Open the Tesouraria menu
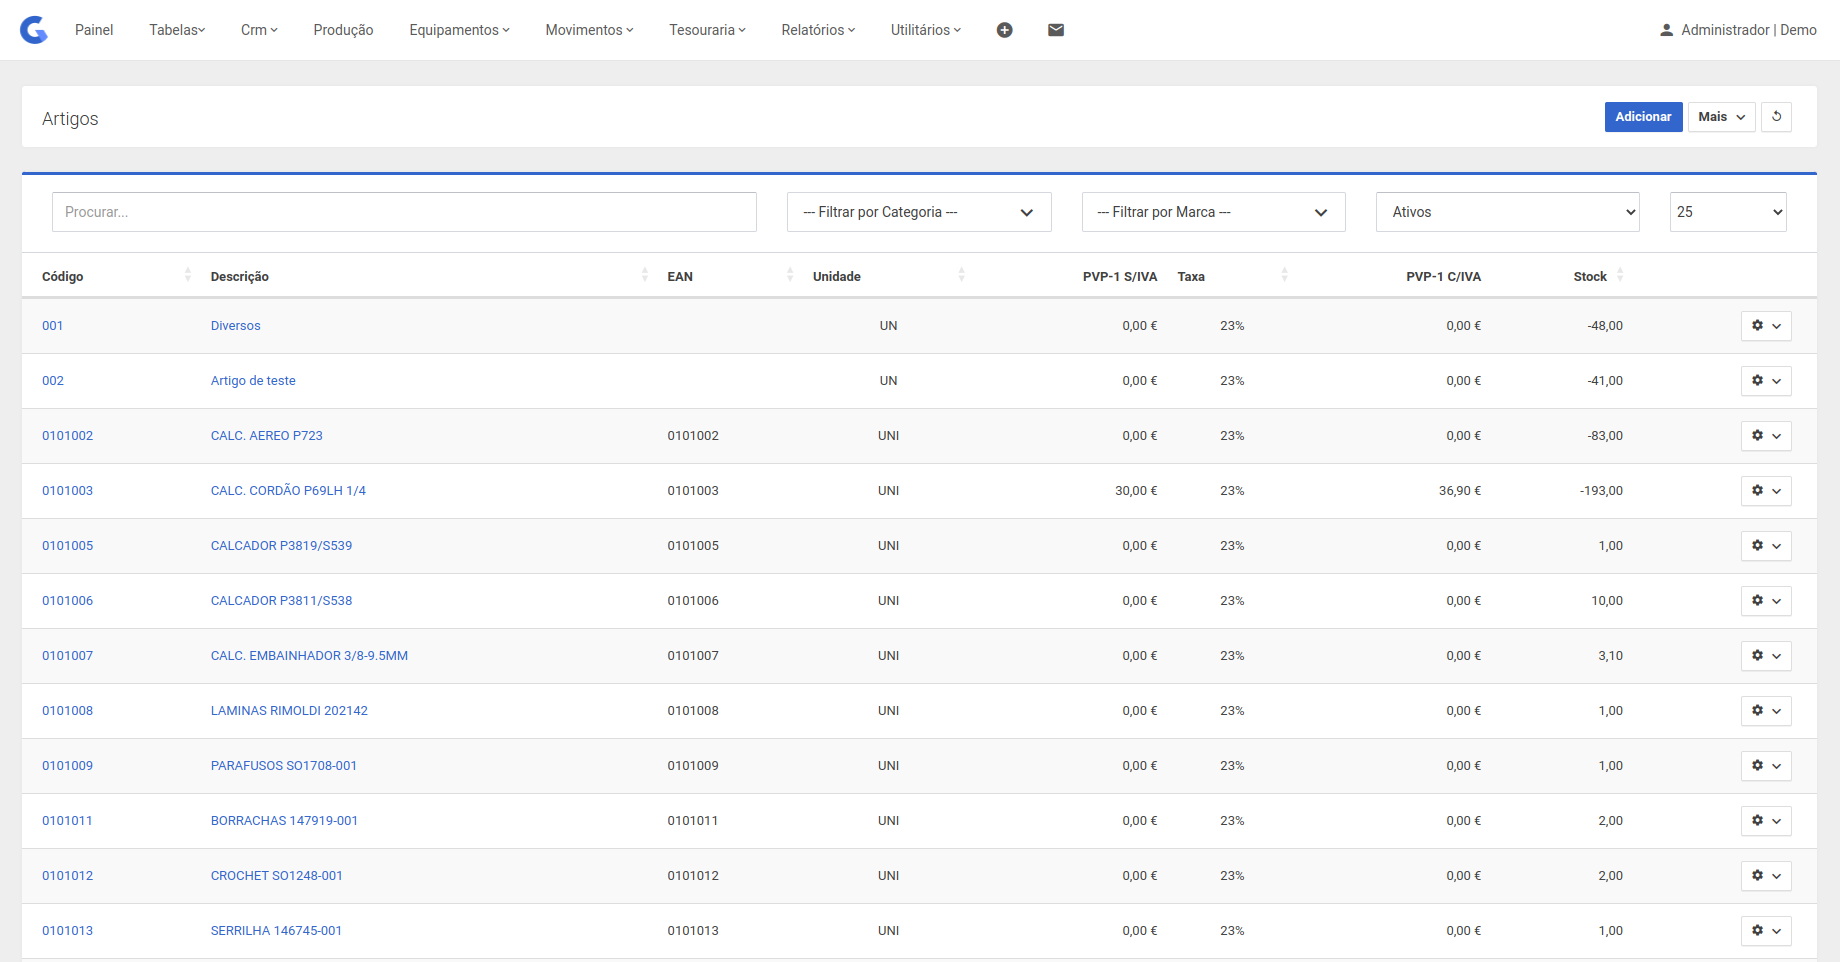The image size is (1840, 962). tap(707, 30)
